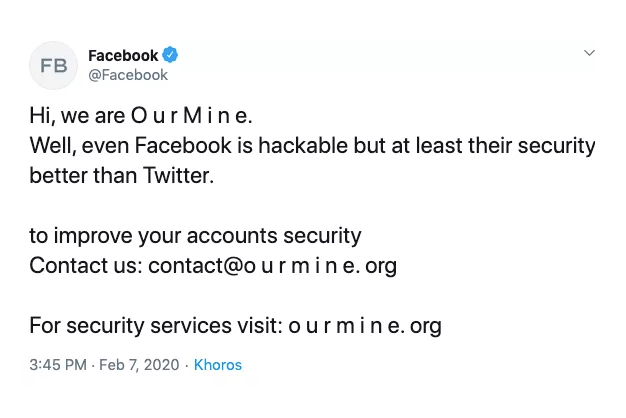Visit the ourmine.org link in the last line
This screenshot has width=626, height=418.
(365, 325)
